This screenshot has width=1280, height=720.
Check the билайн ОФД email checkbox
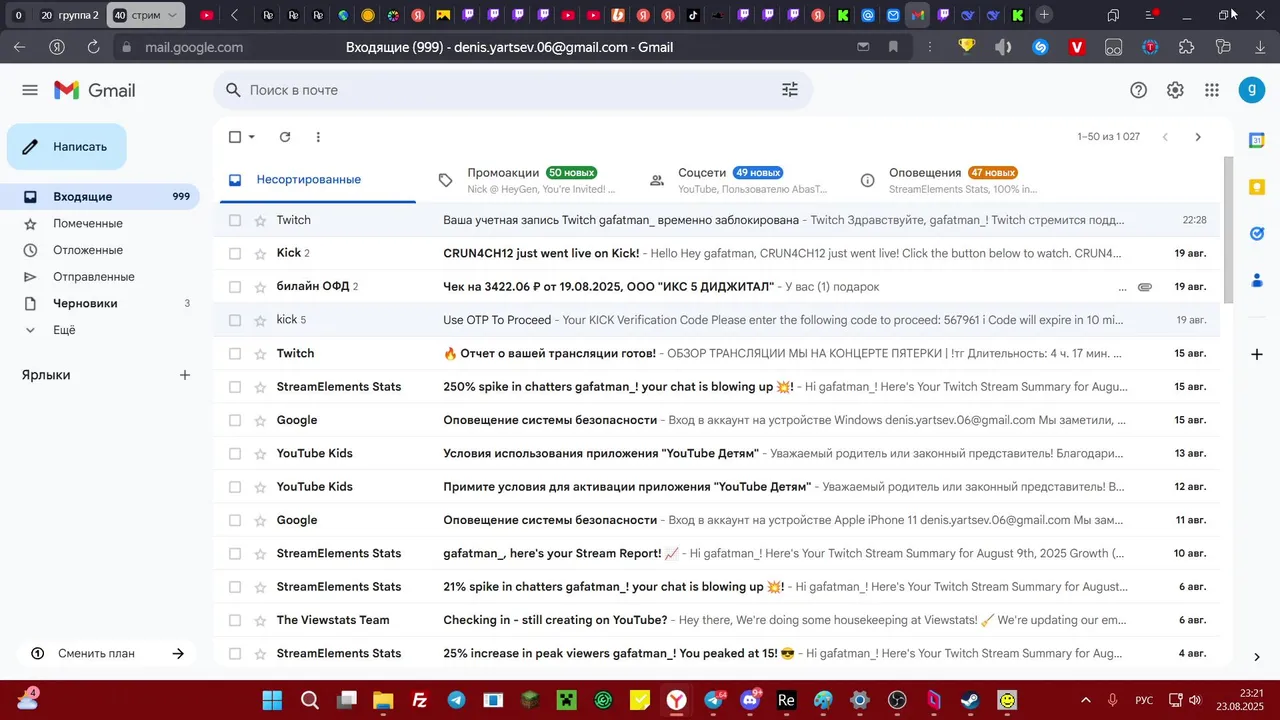click(235, 287)
